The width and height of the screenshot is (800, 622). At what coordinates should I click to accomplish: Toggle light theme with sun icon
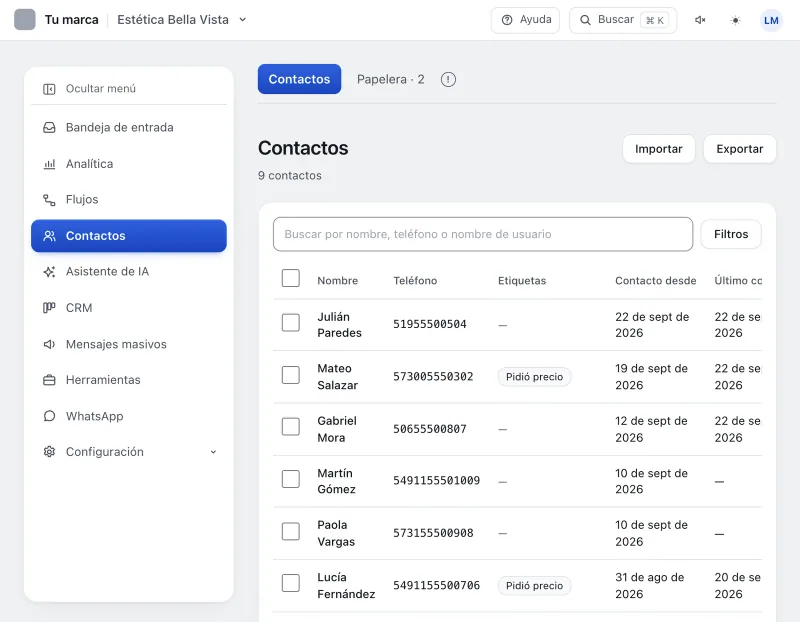(735, 20)
